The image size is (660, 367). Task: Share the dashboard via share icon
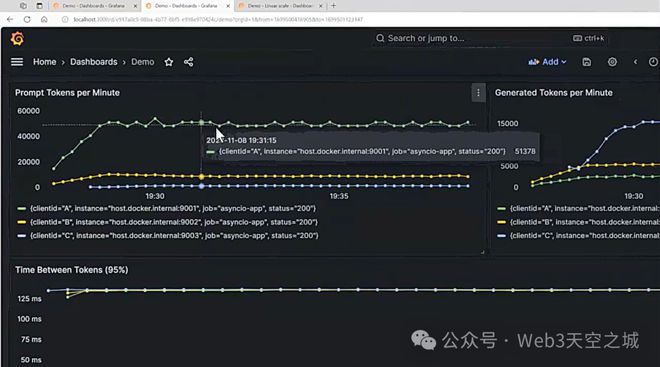click(189, 62)
